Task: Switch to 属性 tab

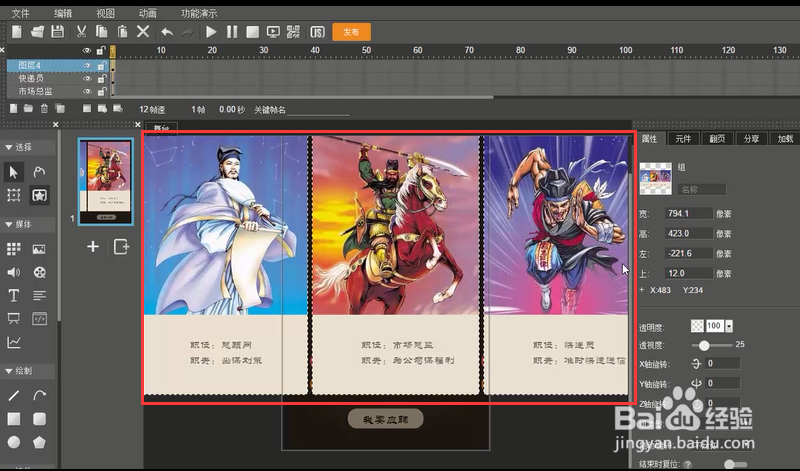Action: coord(649,139)
